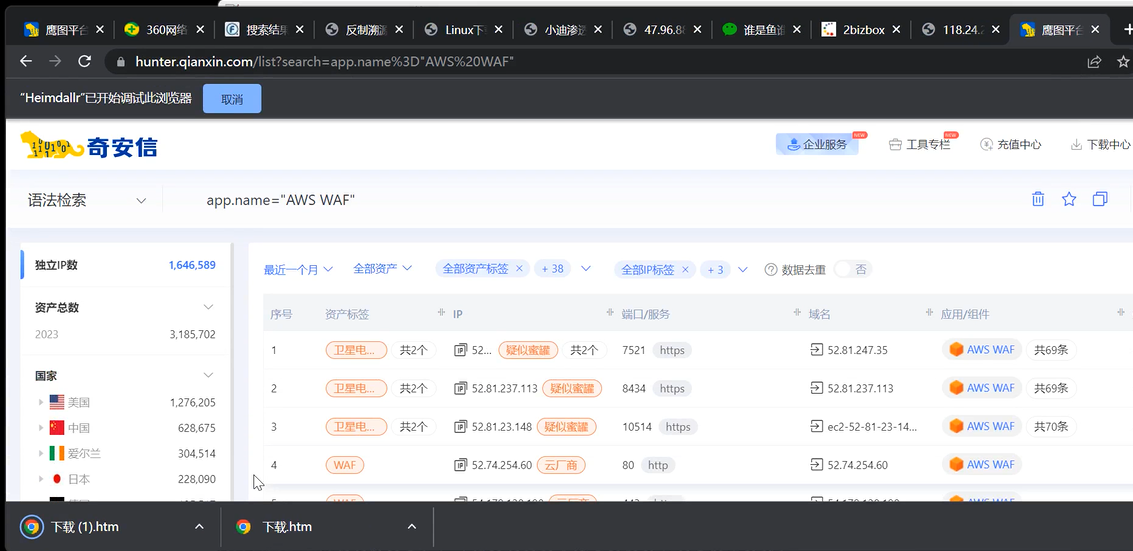Image resolution: width=1133 pixels, height=551 pixels.
Task: Click 取消 to stop debugging
Action: coord(232,99)
